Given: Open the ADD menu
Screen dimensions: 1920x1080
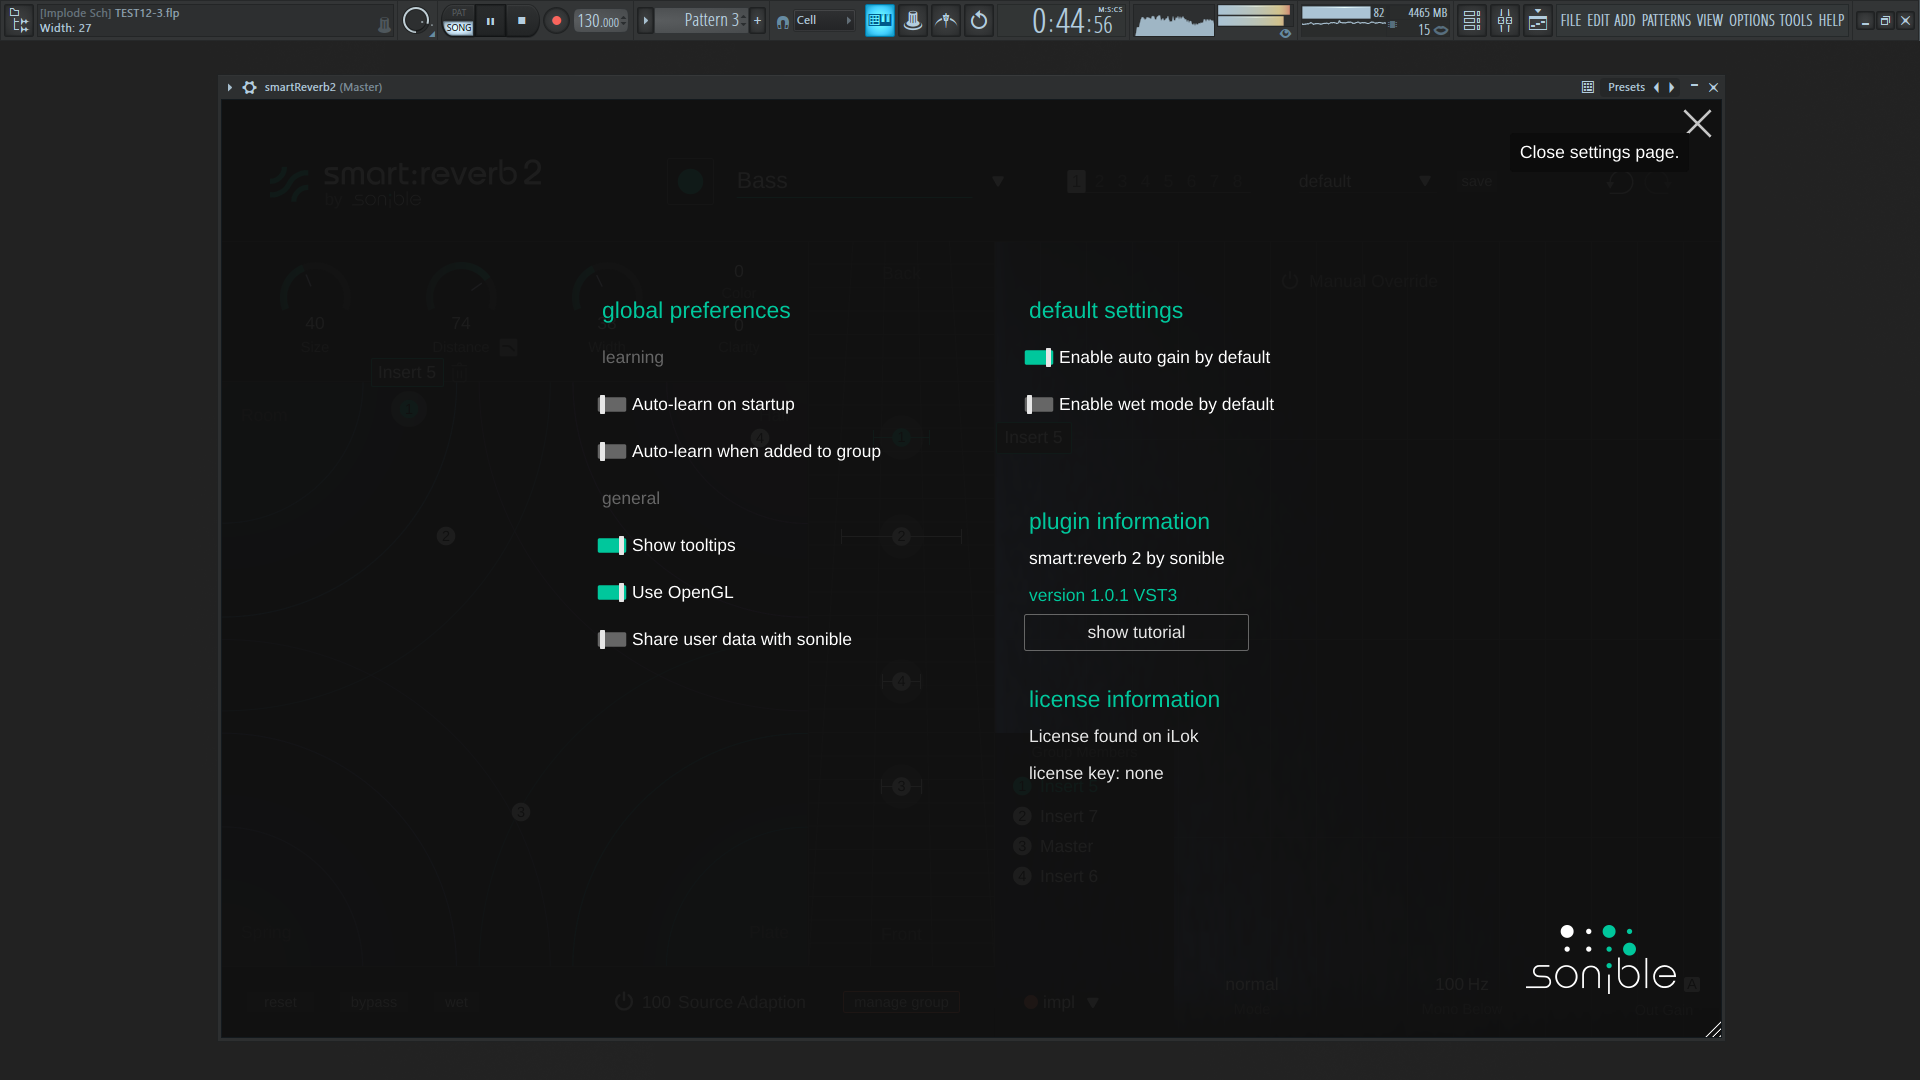Looking at the screenshot, I should (x=1625, y=20).
